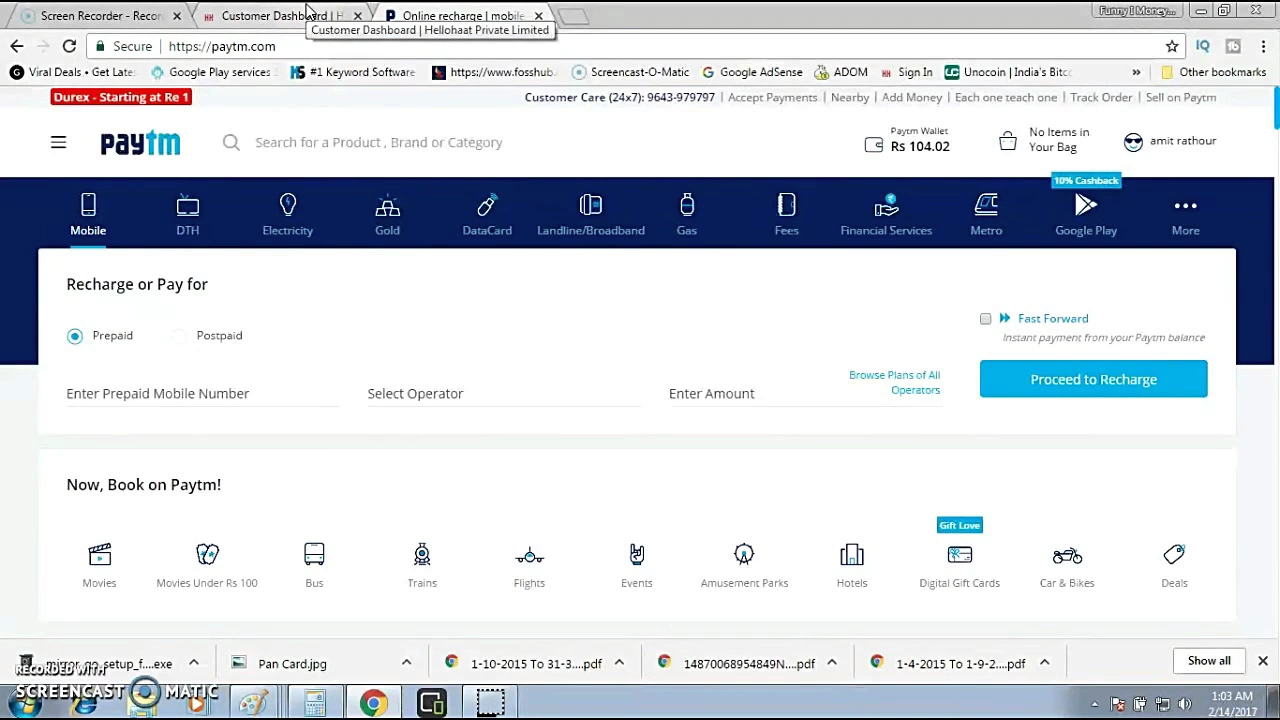Select the DTH recharge category
This screenshot has width=1280, height=720.
[188, 214]
